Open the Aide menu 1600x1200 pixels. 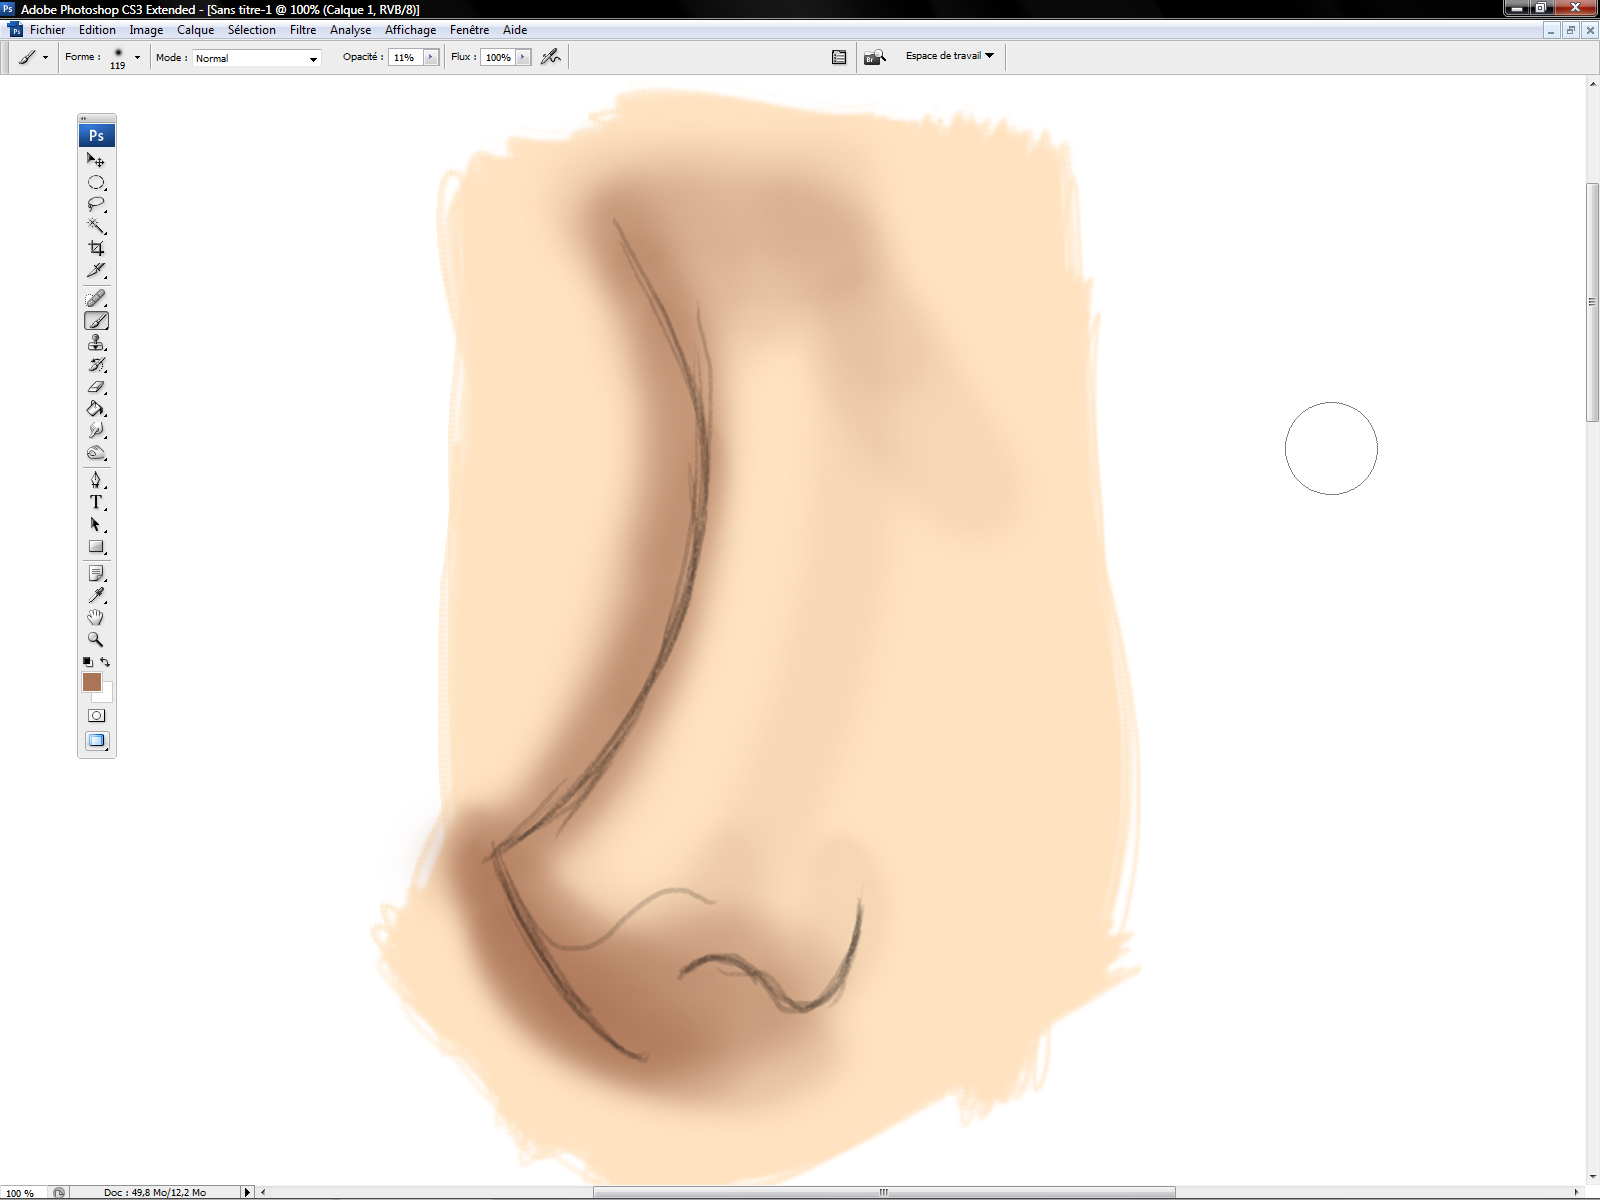pos(515,30)
